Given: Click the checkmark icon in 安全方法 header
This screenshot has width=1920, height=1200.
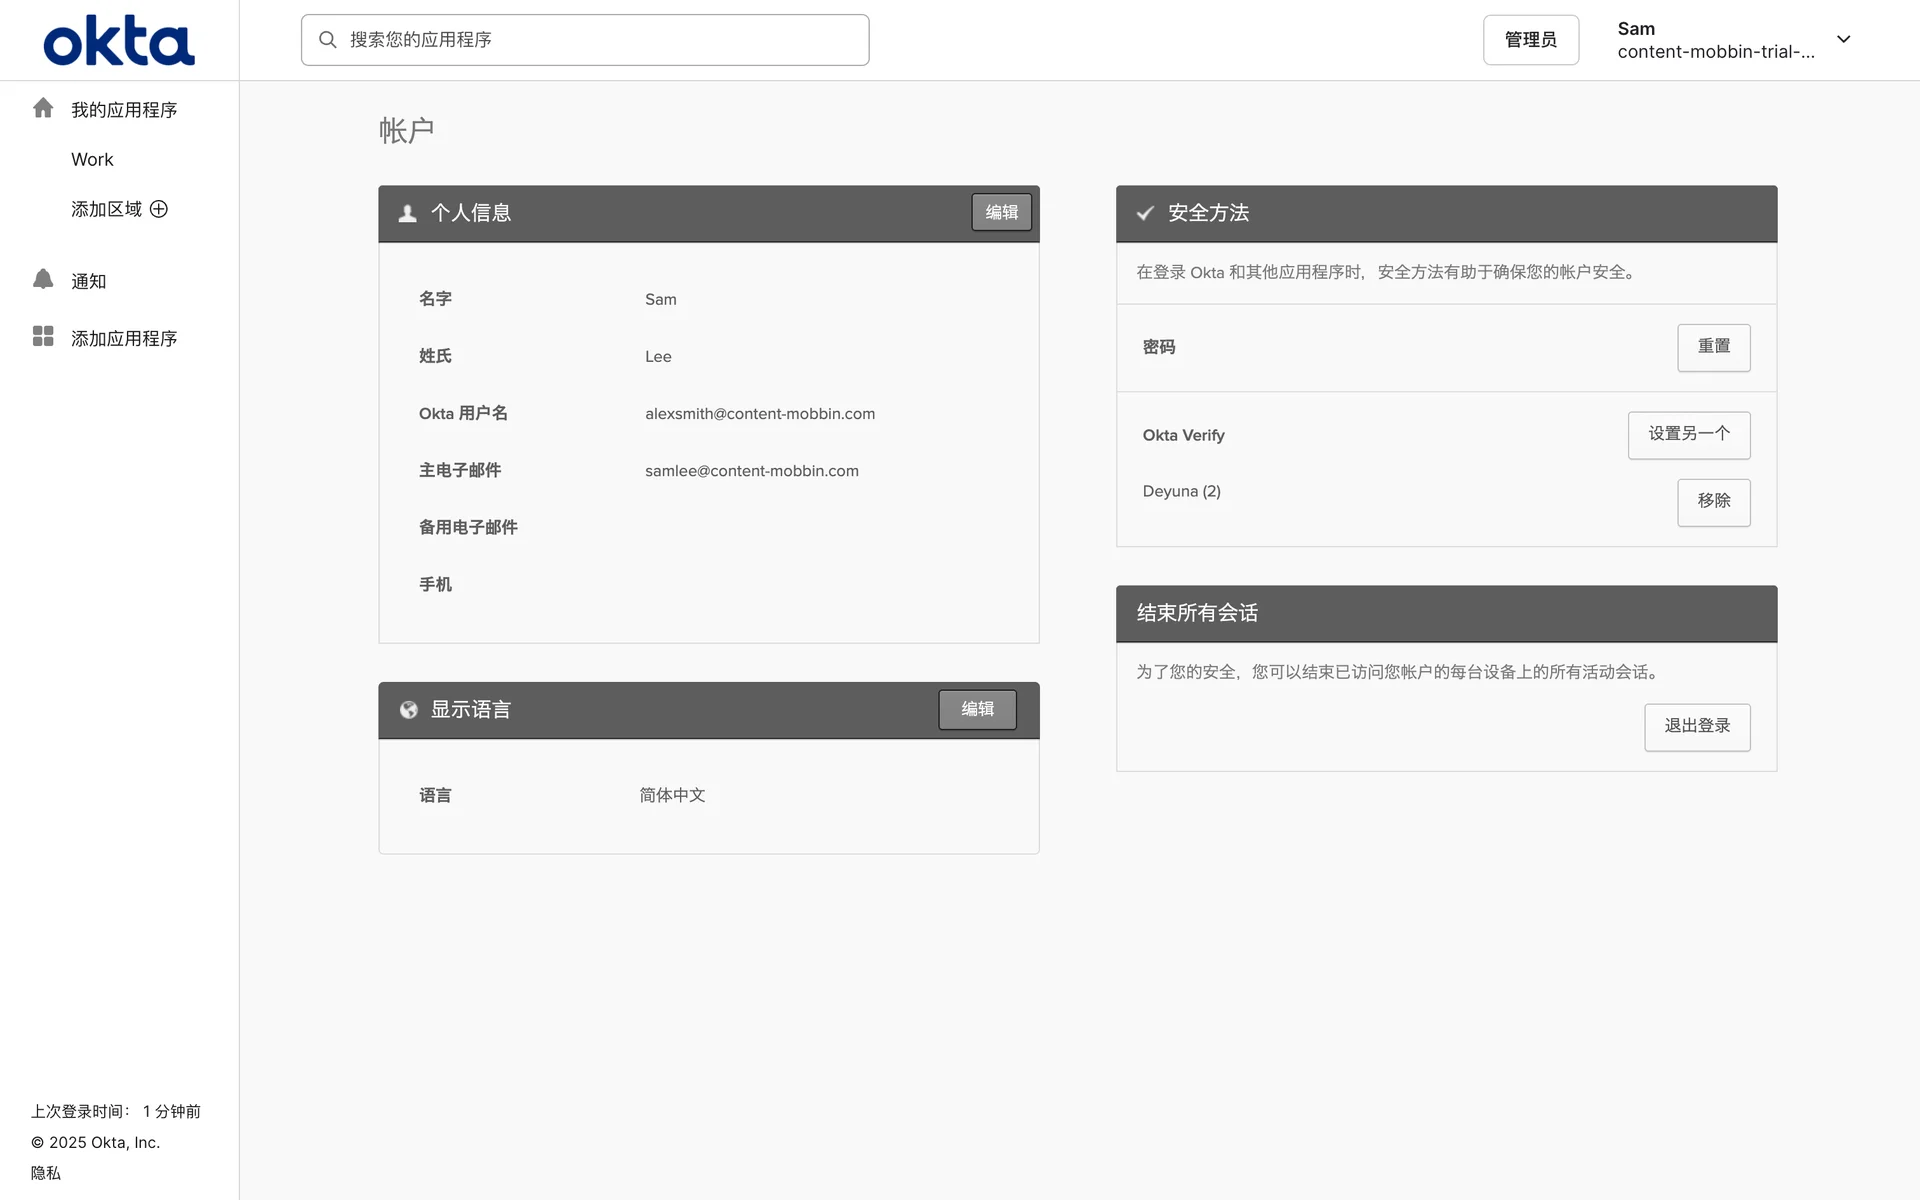Looking at the screenshot, I should click(1145, 213).
